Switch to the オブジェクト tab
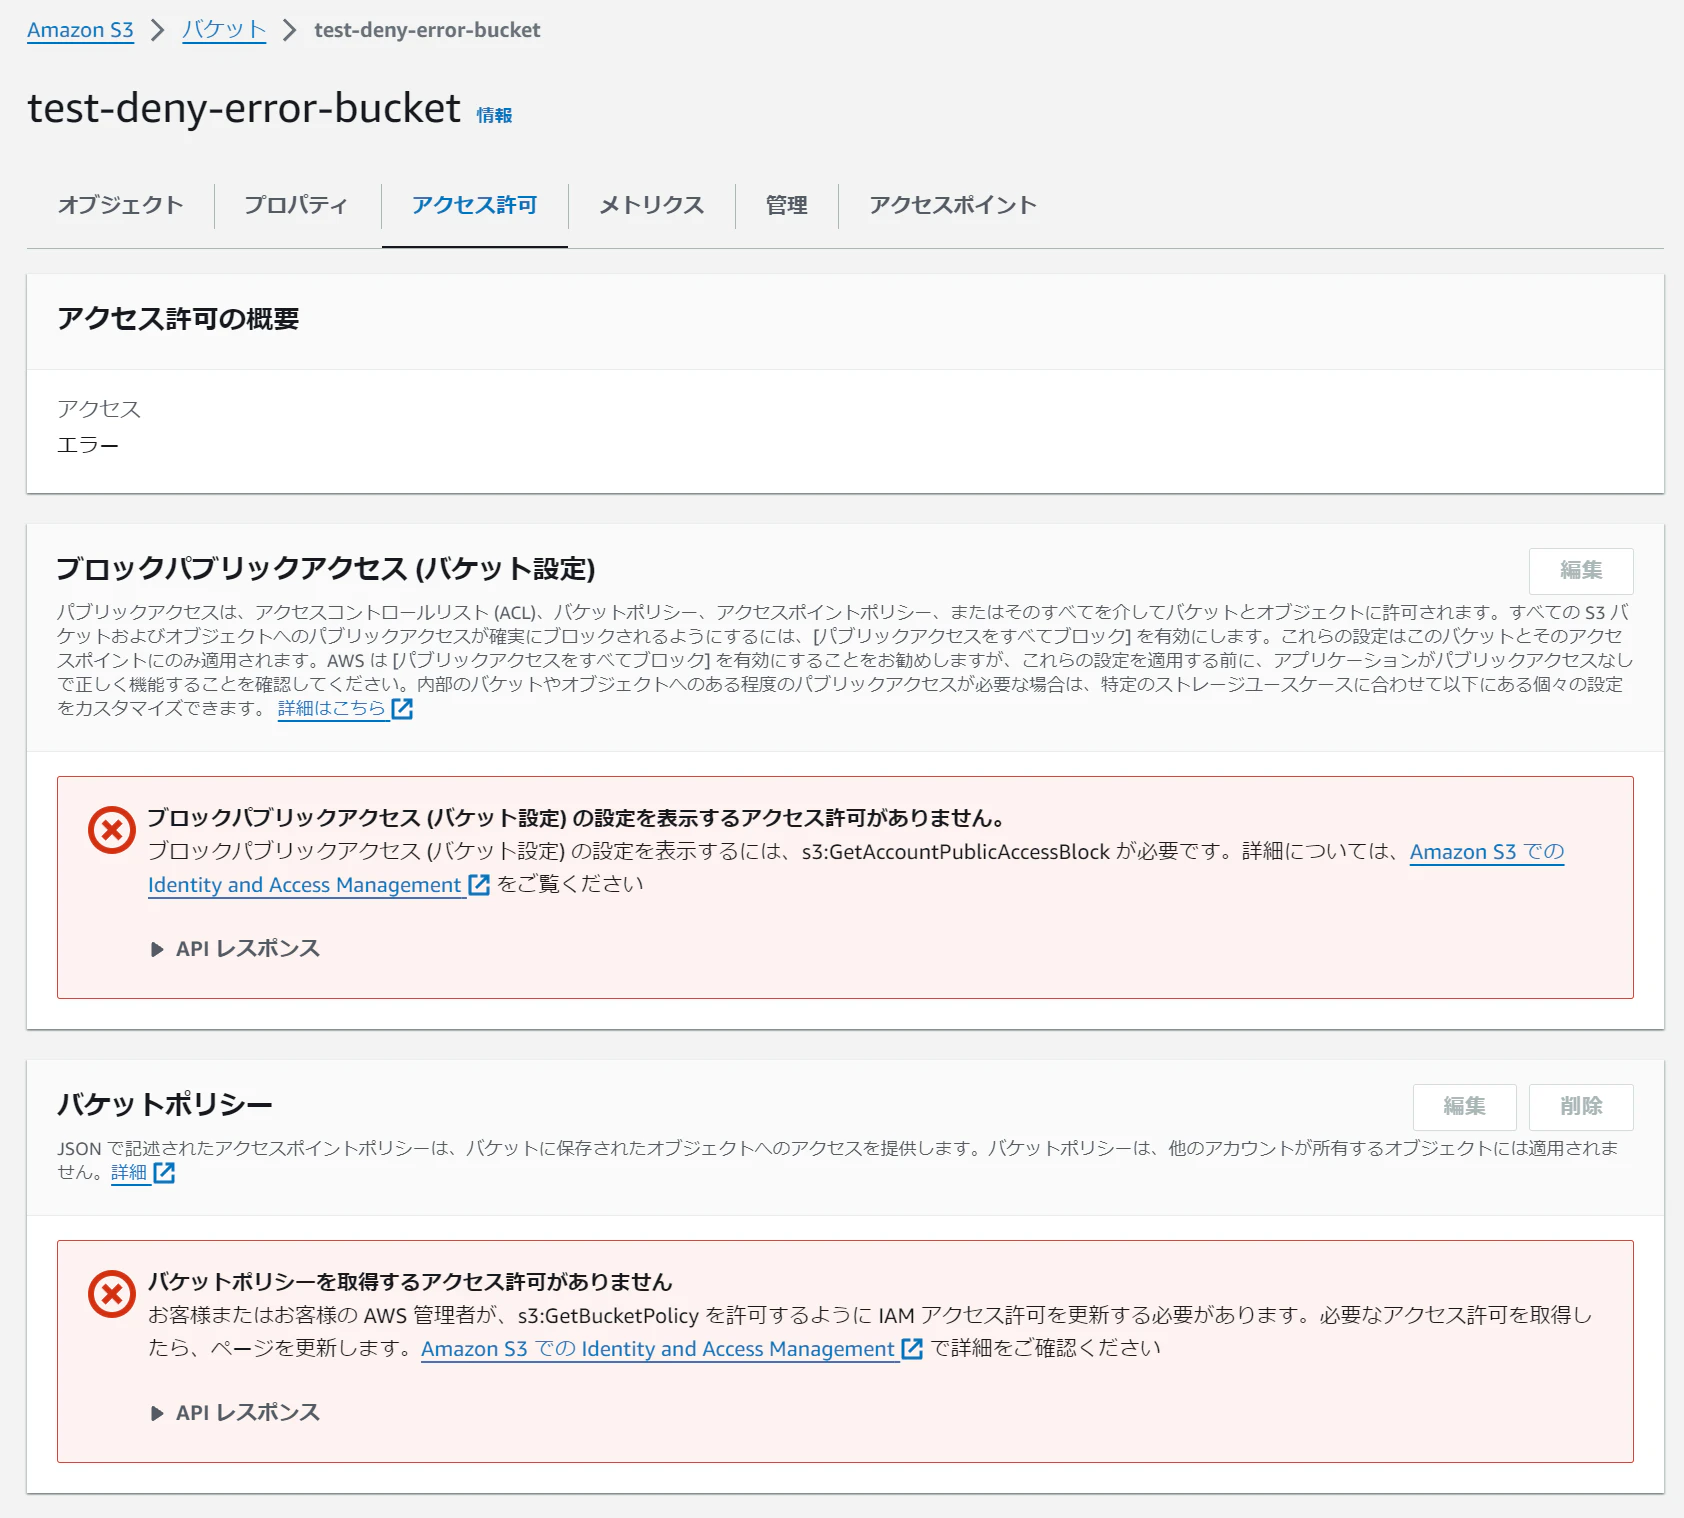This screenshot has width=1684, height=1518. click(120, 205)
